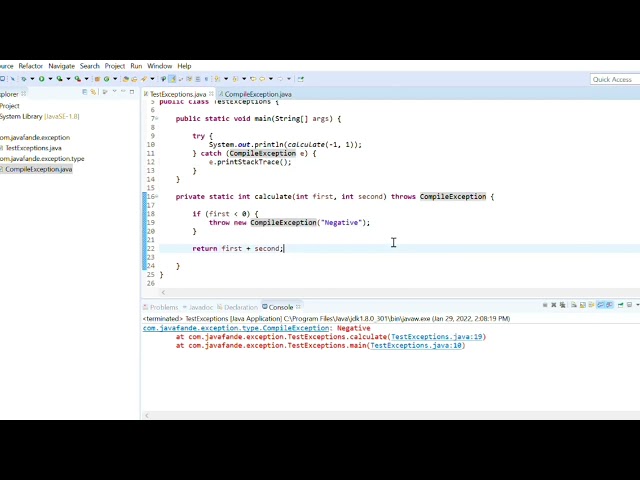Image resolution: width=640 pixels, height=480 pixels.
Task: Open the External Tools dropdown arrow
Action: click(x=87, y=79)
